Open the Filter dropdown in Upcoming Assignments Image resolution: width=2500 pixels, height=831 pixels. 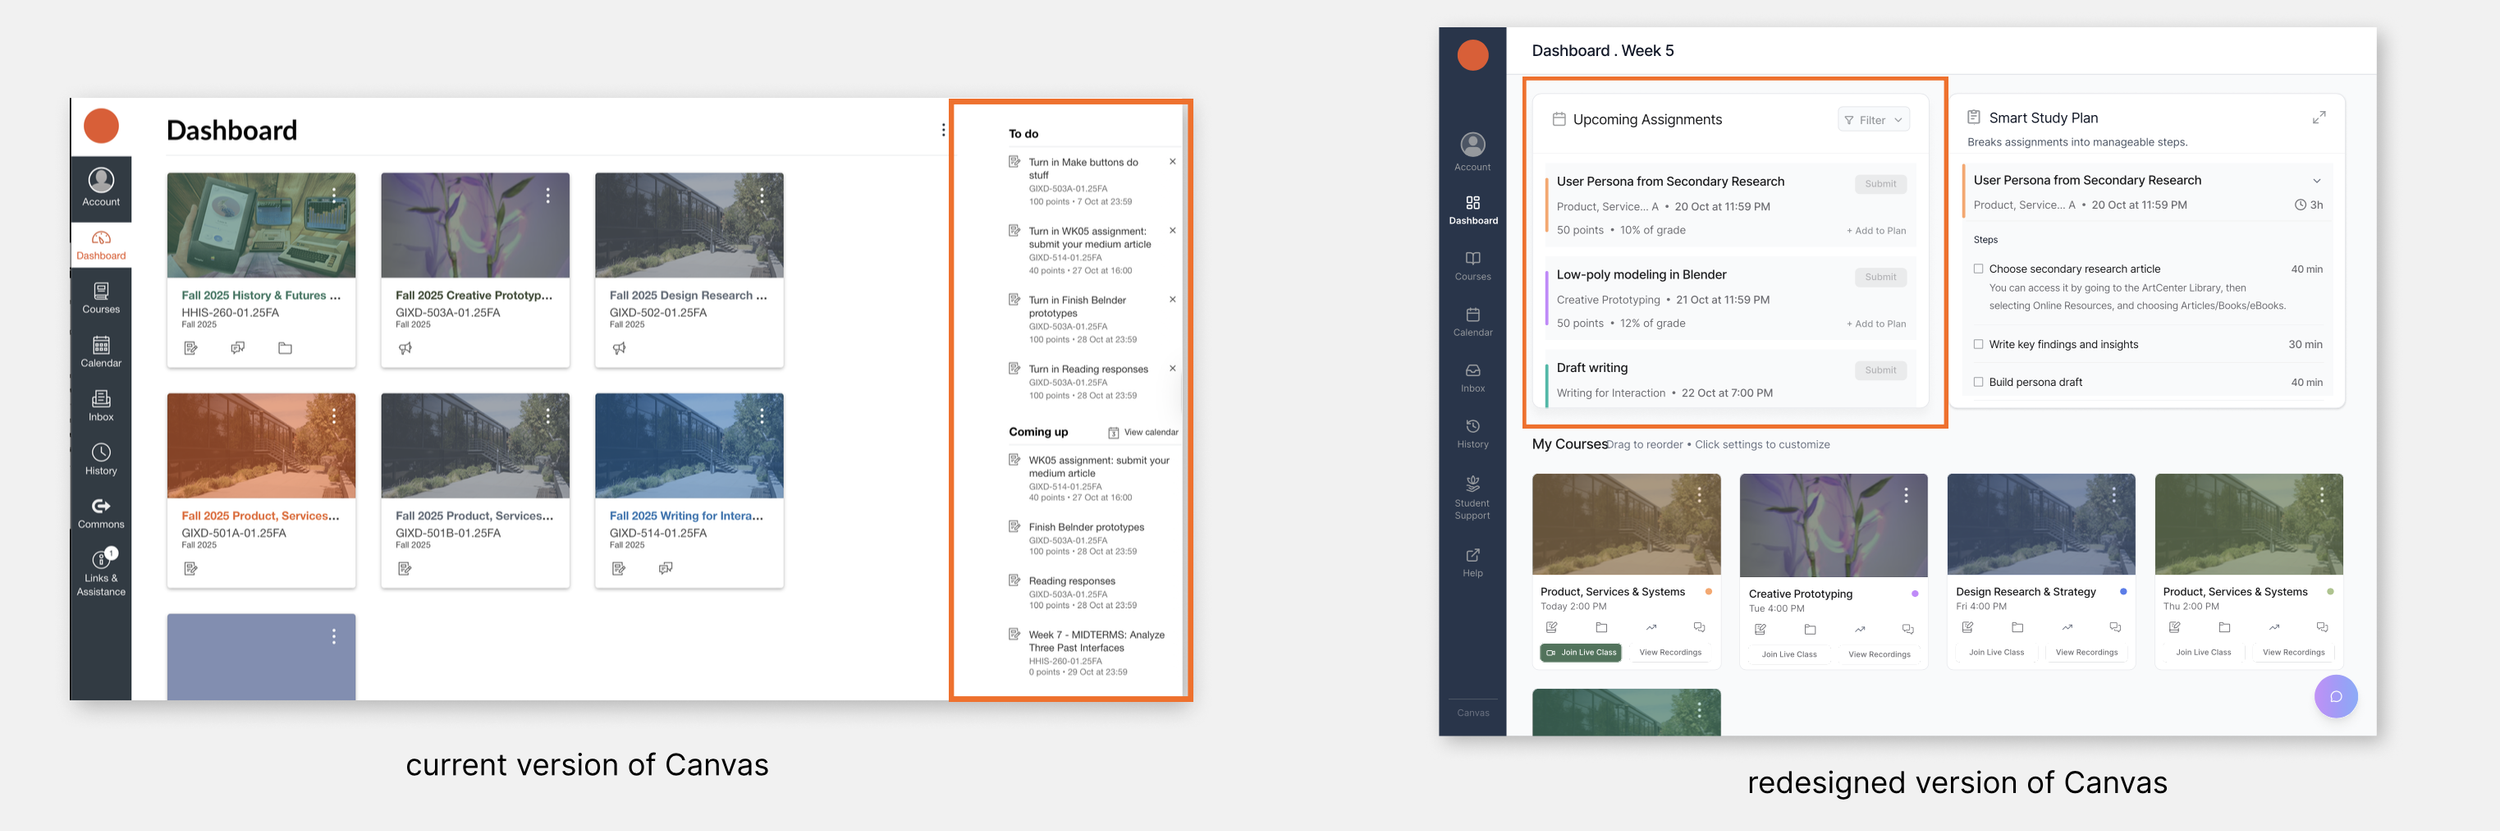pyautogui.click(x=1873, y=120)
